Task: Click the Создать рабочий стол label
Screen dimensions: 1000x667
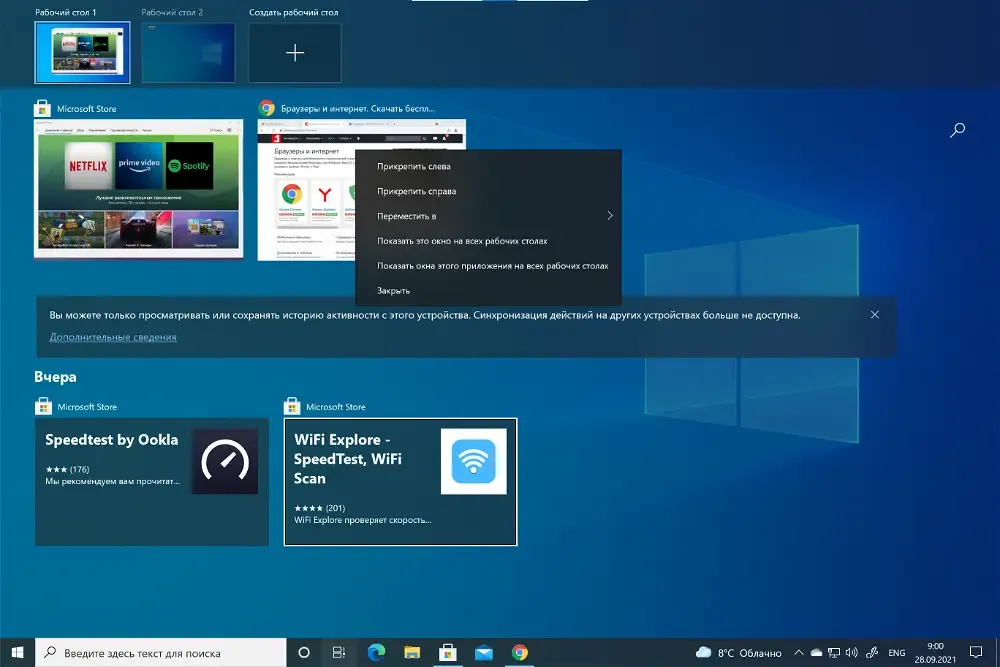Action: pos(293,12)
